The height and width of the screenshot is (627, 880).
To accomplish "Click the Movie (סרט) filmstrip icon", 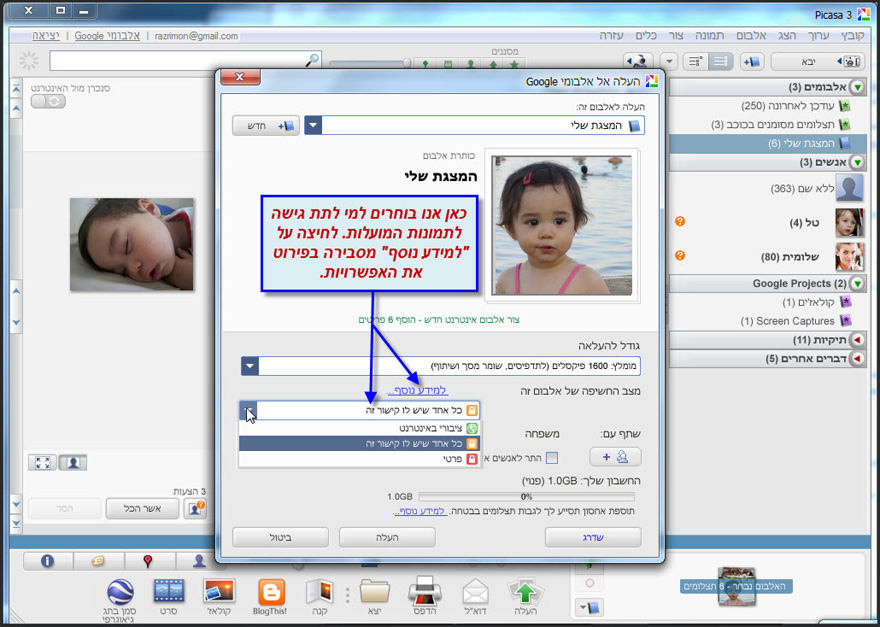I will (169, 592).
